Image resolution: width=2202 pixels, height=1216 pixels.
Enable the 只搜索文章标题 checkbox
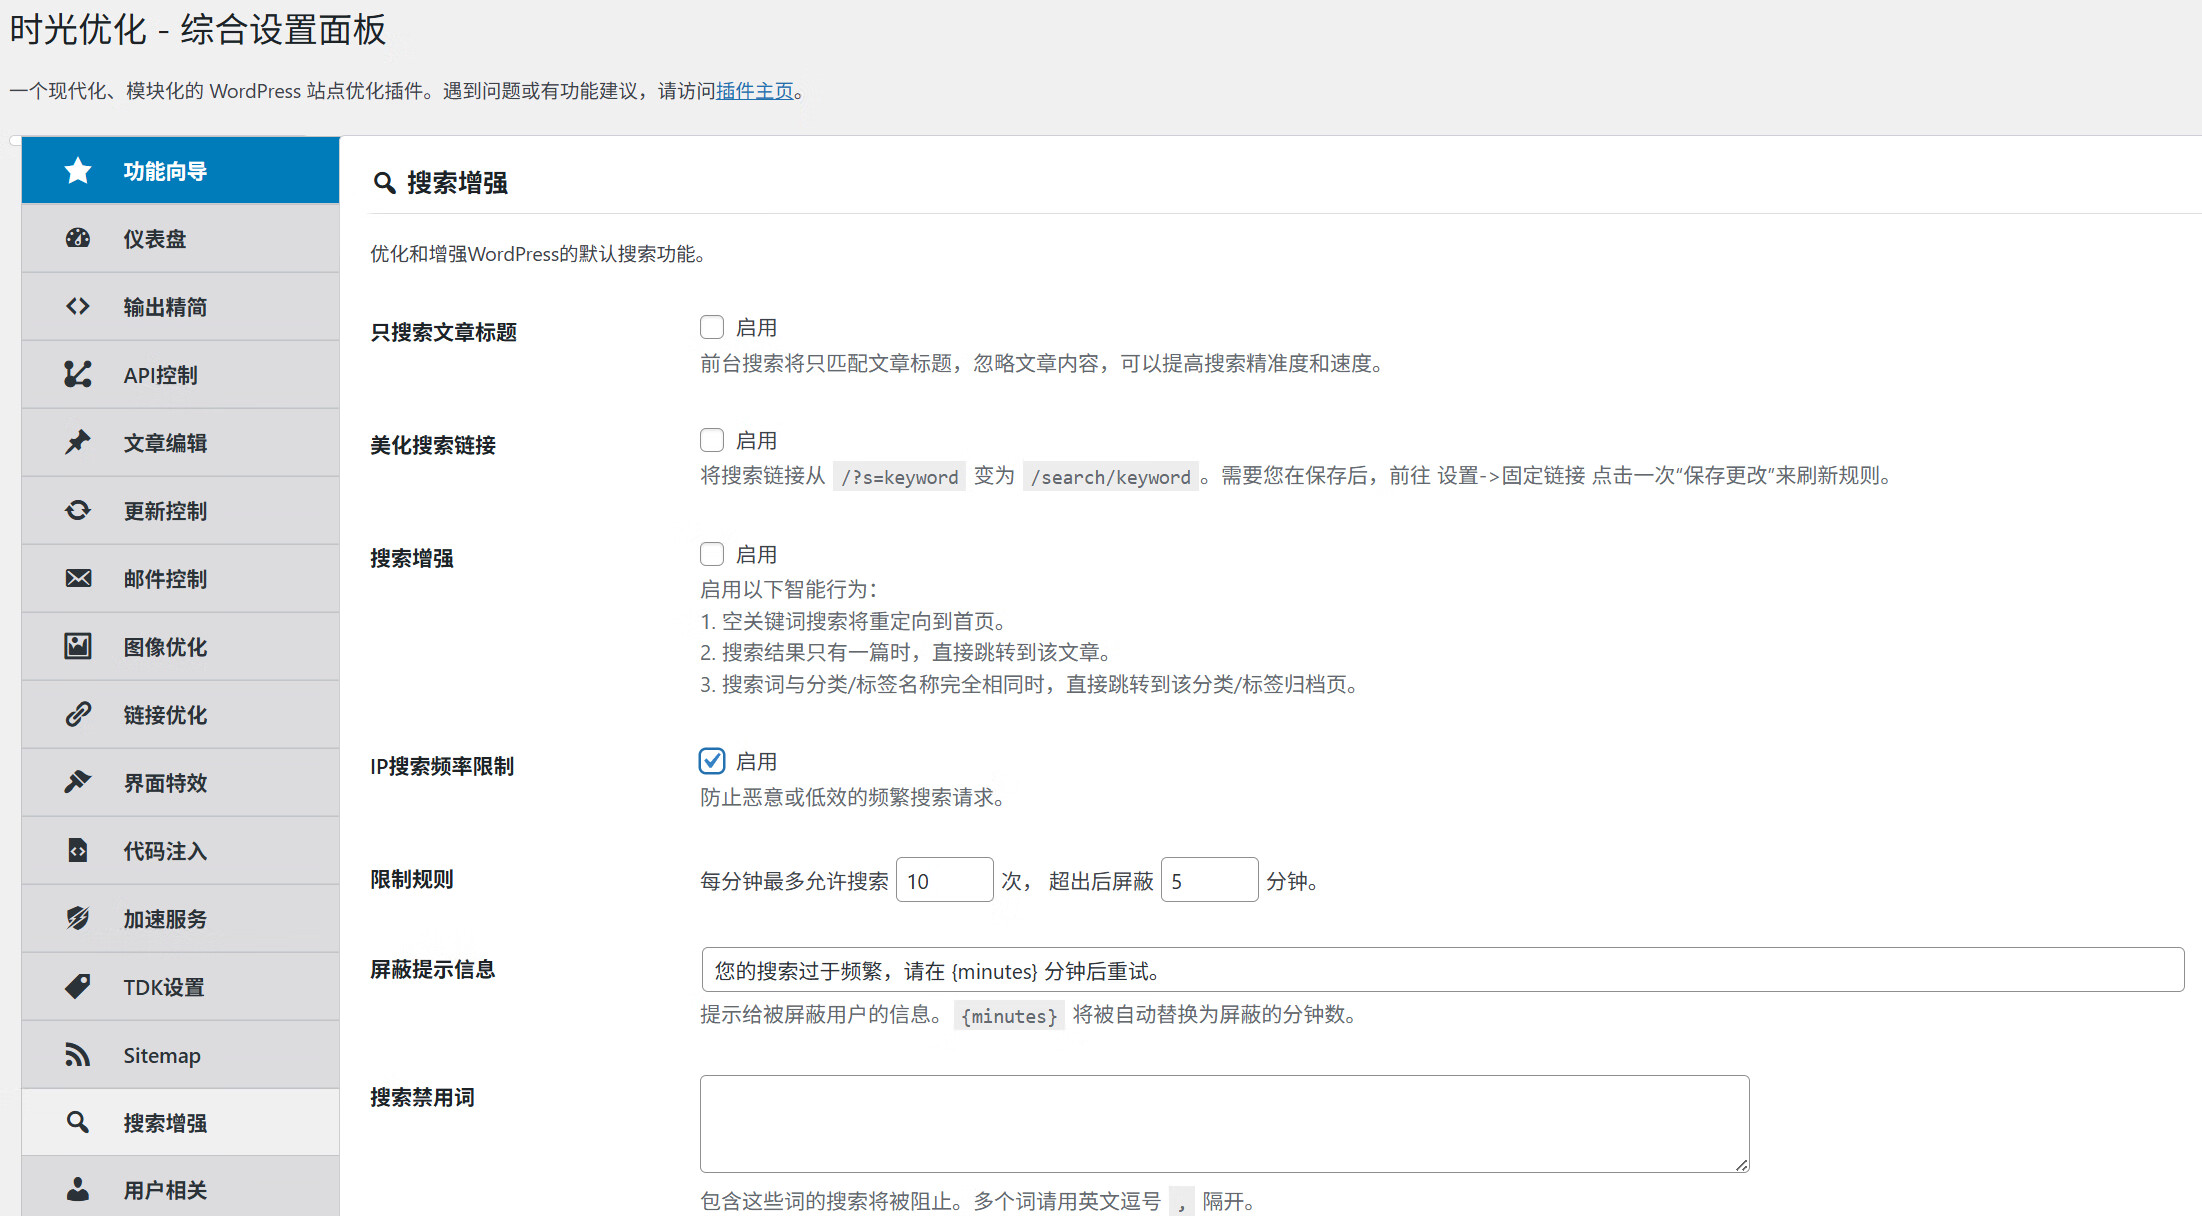coord(712,327)
